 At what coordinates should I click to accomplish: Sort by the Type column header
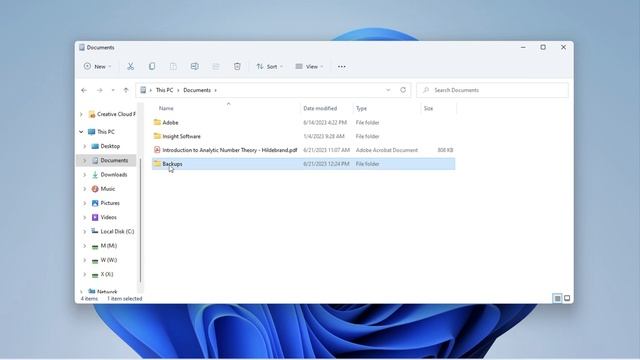(x=361, y=109)
